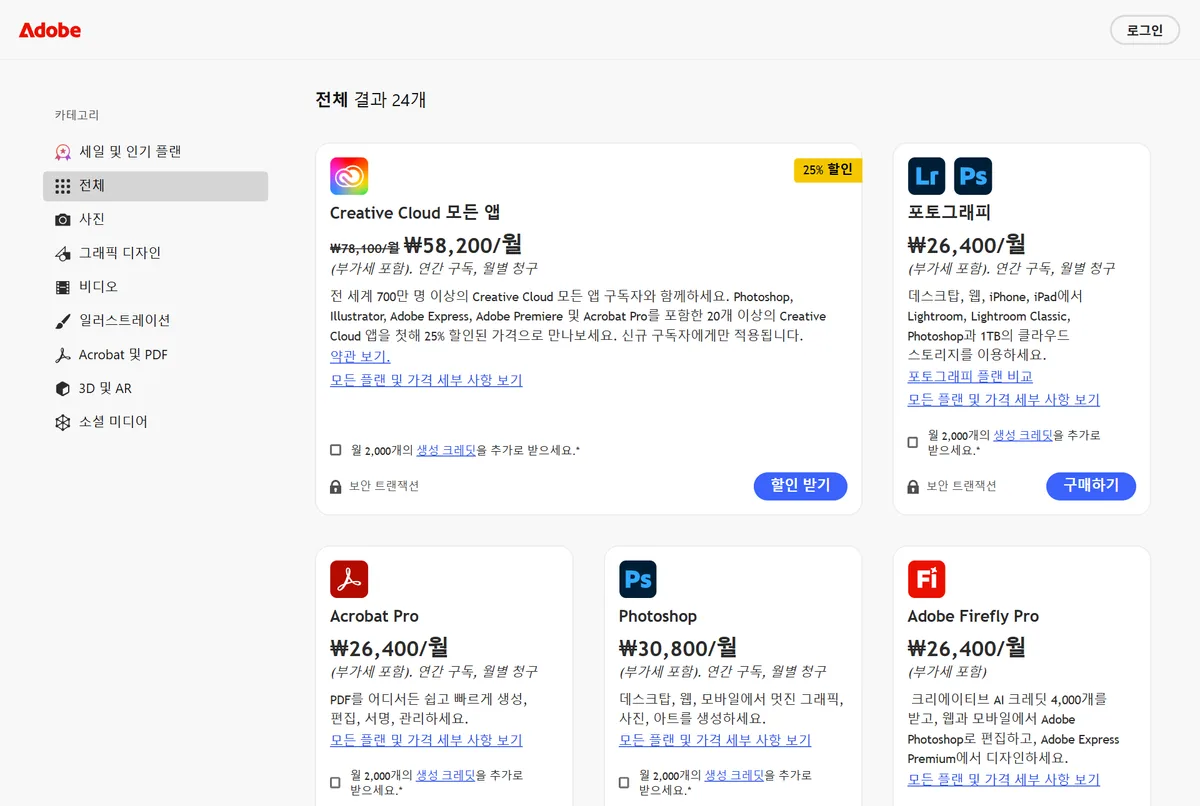Open 생성 크레딧 link in Acrobat Pro card
Image resolution: width=1200 pixels, height=806 pixels.
tap(445, 775)
